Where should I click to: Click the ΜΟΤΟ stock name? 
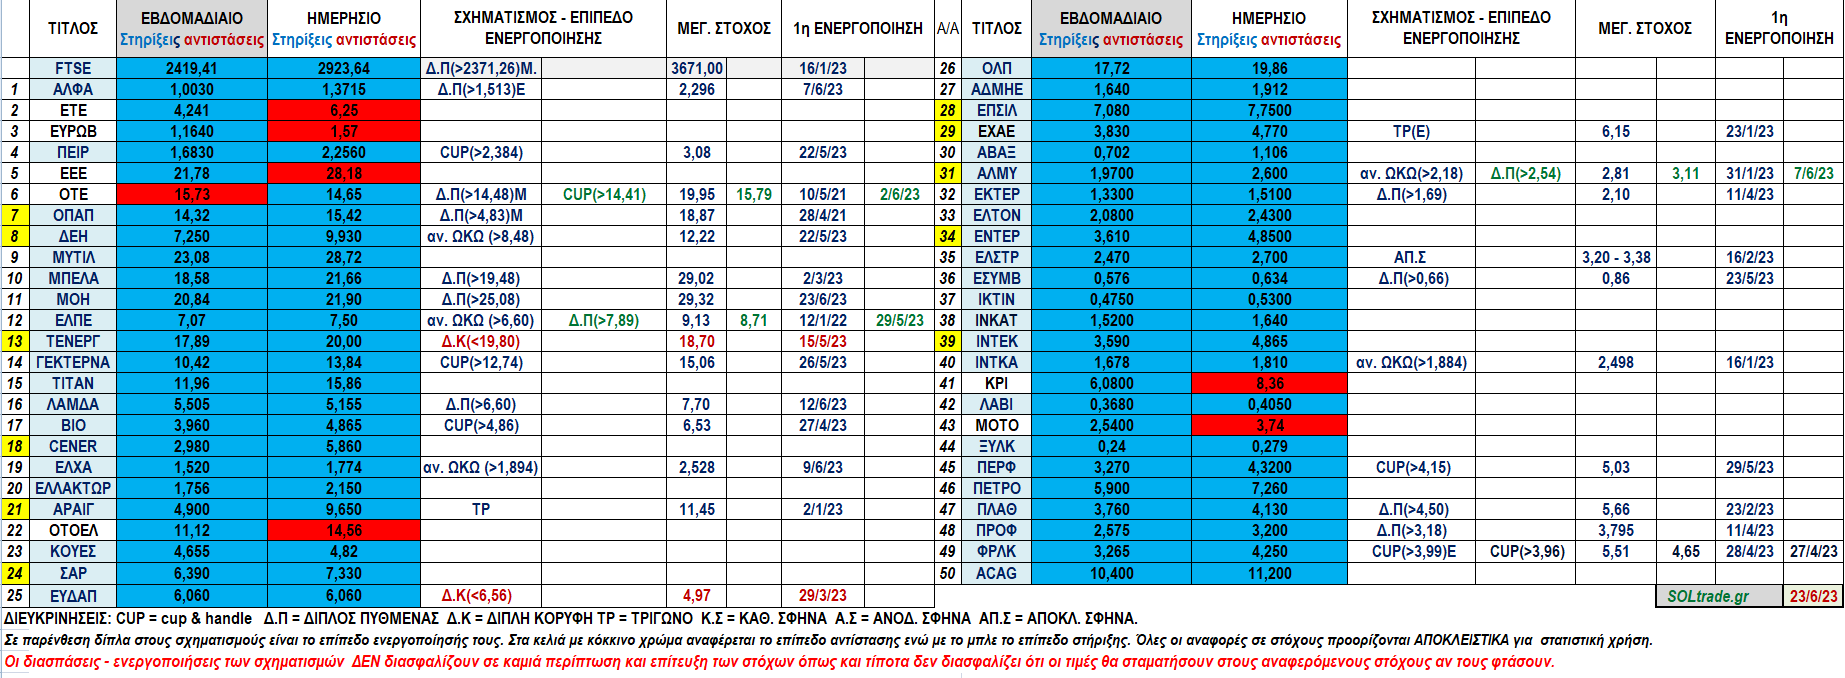coord(997,425)
